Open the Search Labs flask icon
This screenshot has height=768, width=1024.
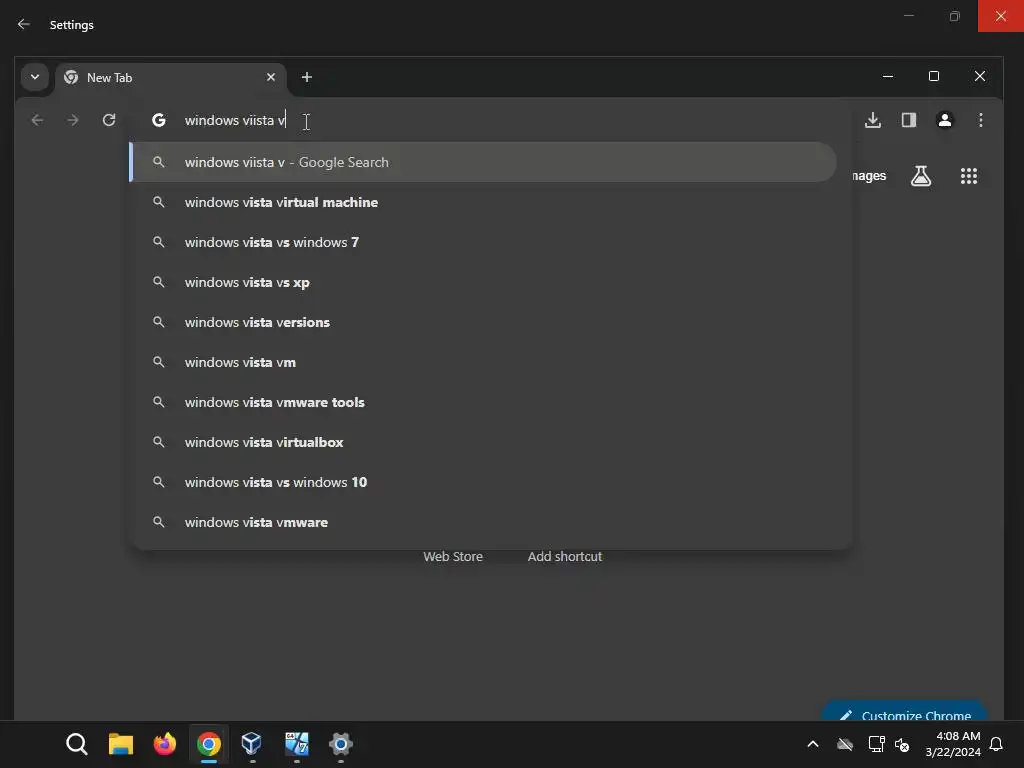[921, 176]
